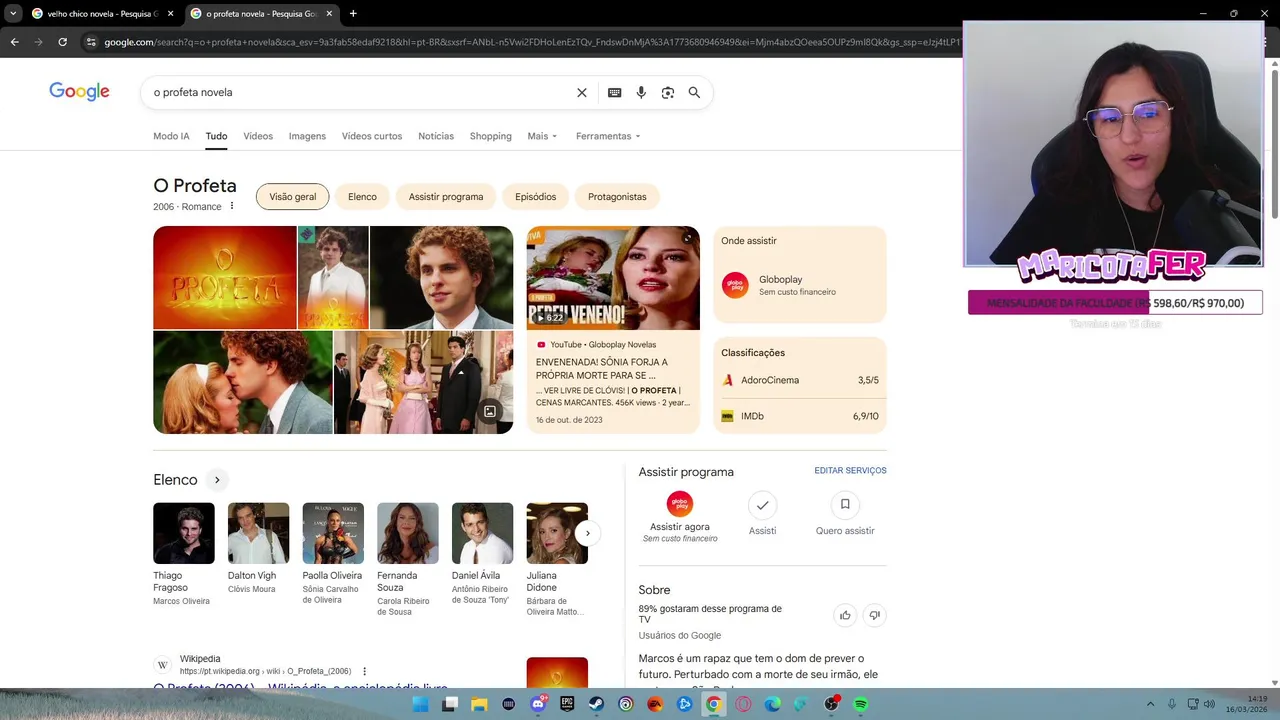Screen dimensions: 1280x720
Task: Open Google Lens image search
Action: click(668, 92)
